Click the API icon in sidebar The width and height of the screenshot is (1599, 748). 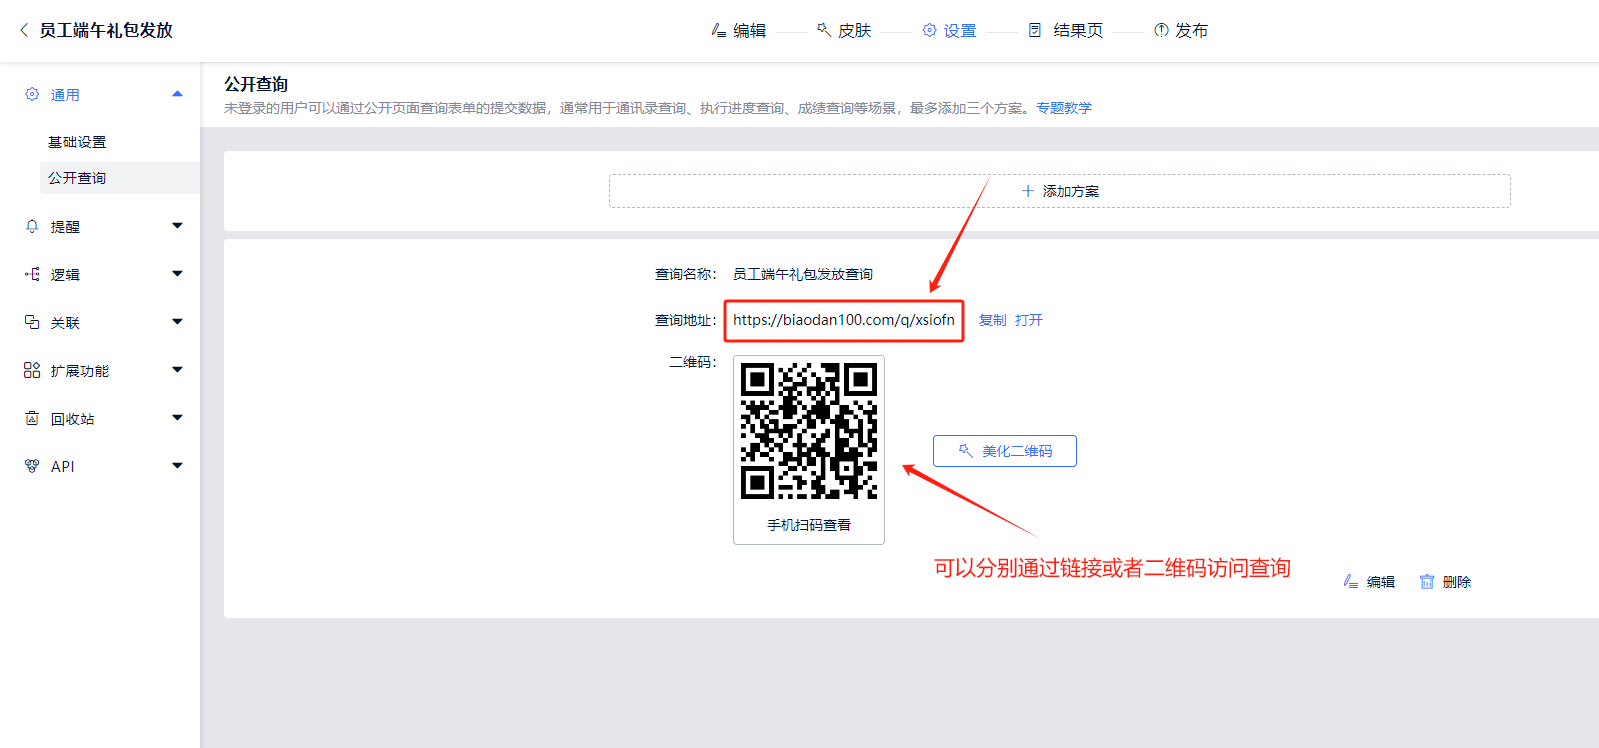32,466
